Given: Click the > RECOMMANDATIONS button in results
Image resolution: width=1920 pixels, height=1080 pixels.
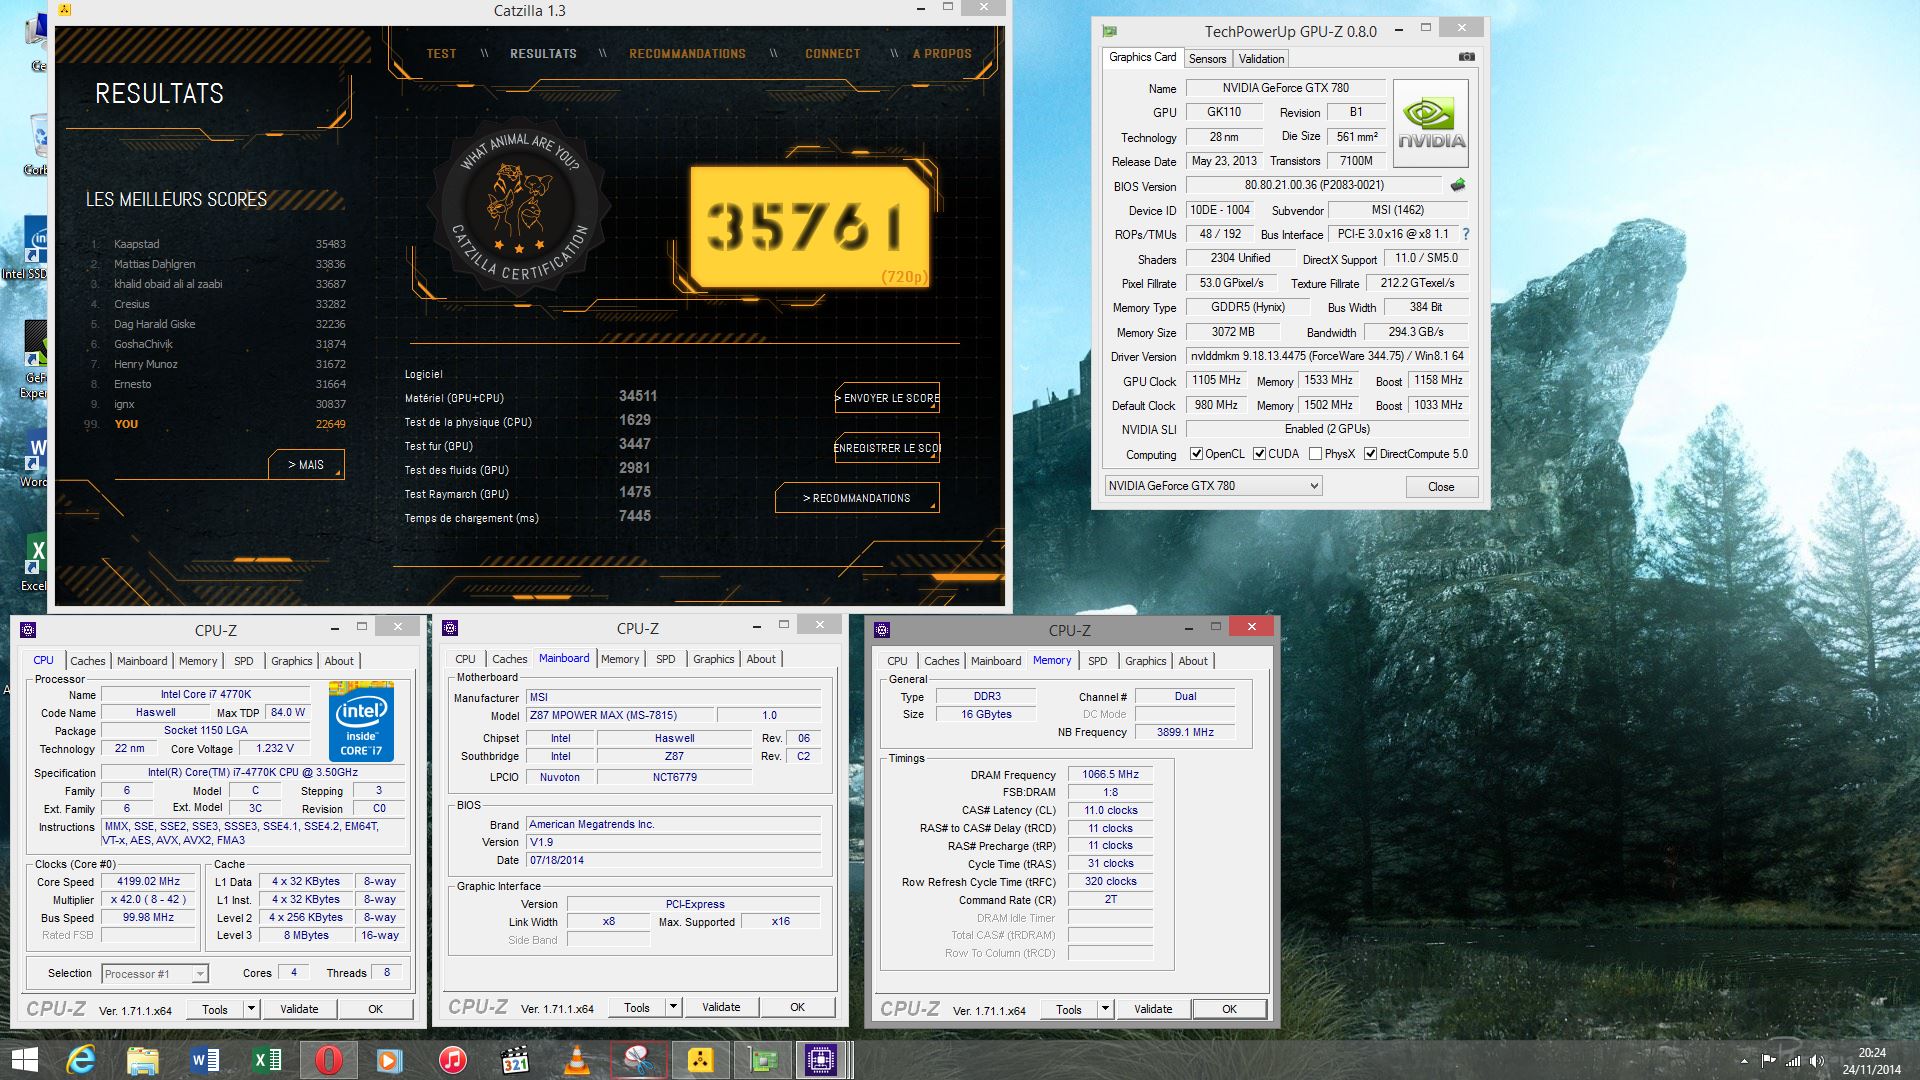Looking at the screenshot, I should [x=857, y=498].
